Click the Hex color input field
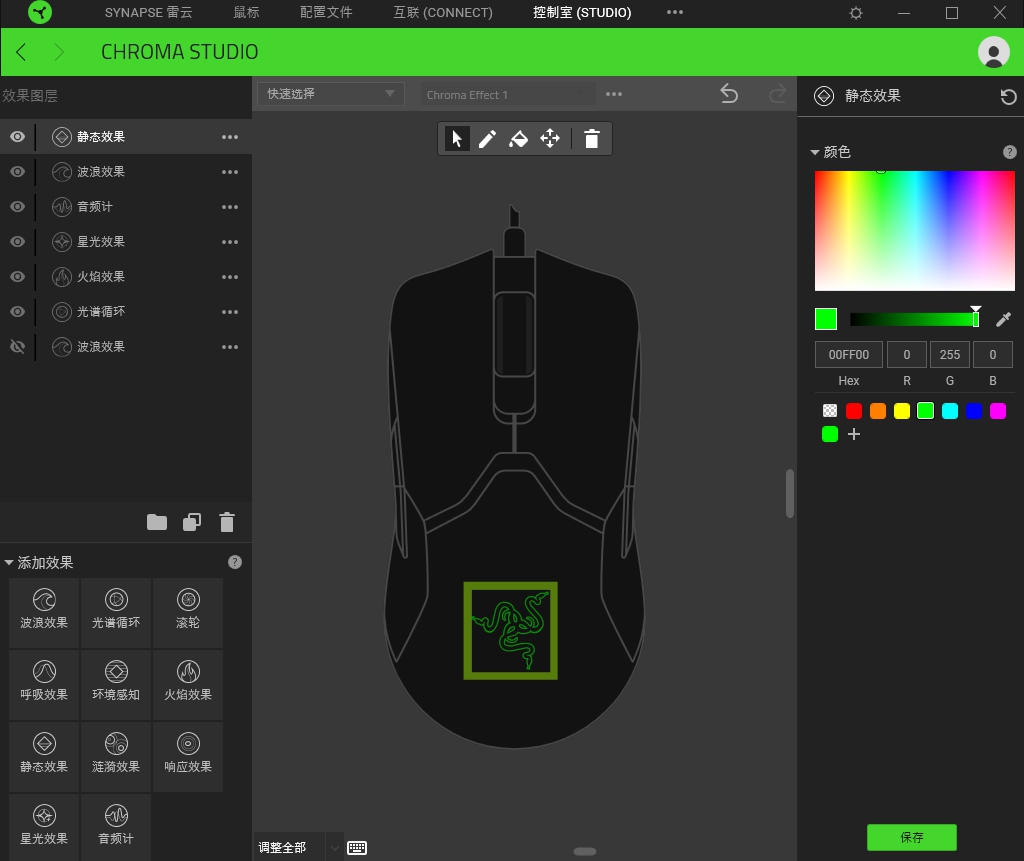Viewport: 1024px width, 861px height. pyautogui.click(x=848, y=355)
